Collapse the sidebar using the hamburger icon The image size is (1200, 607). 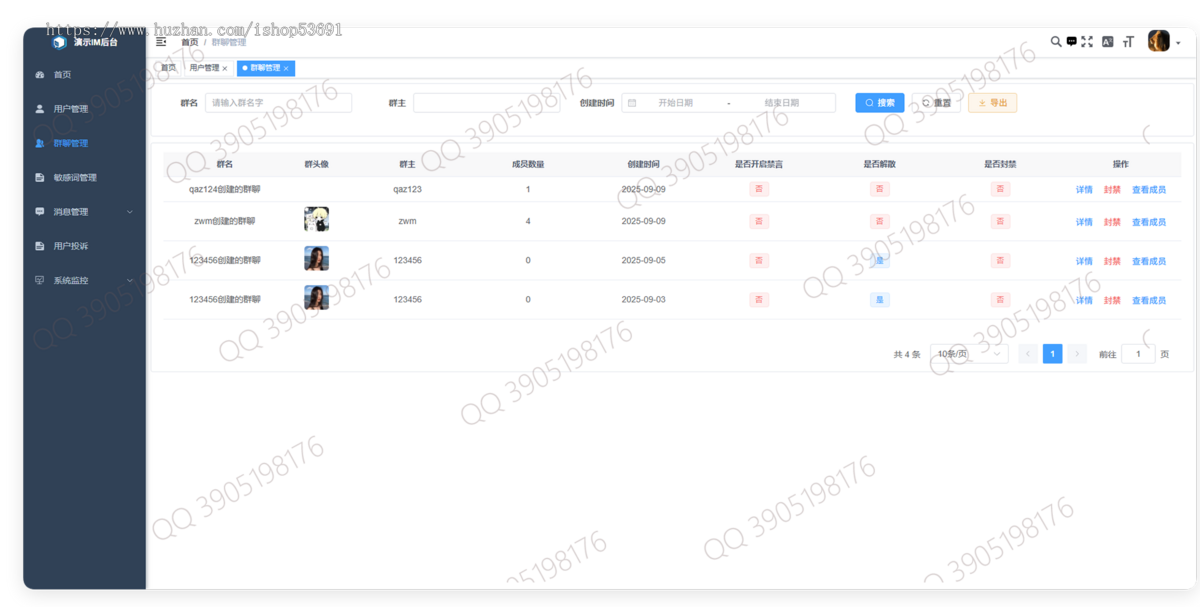(x=161, y=42)
